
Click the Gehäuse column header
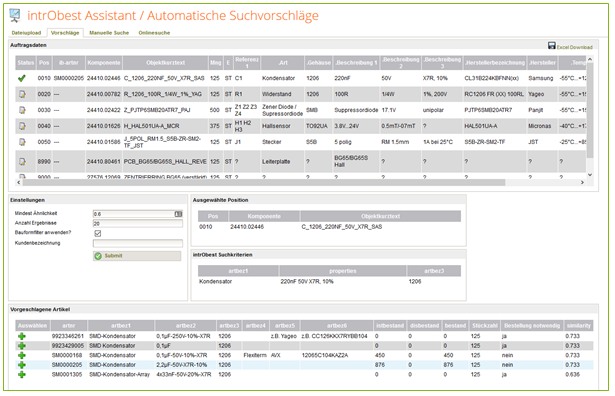318,63
